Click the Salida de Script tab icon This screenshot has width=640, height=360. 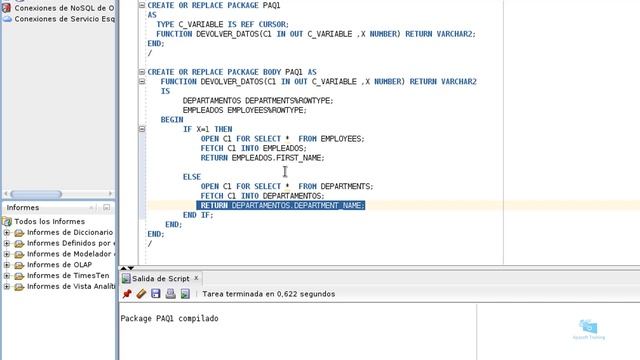click(x=126, y=278)
